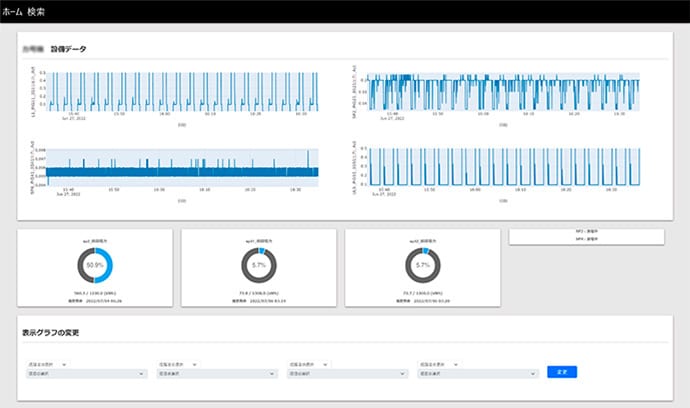Image resolution: width=690 pixels, height=408 pixels.
Task: Open the first wide graph selection dropdown
Action: click(84, 374)
